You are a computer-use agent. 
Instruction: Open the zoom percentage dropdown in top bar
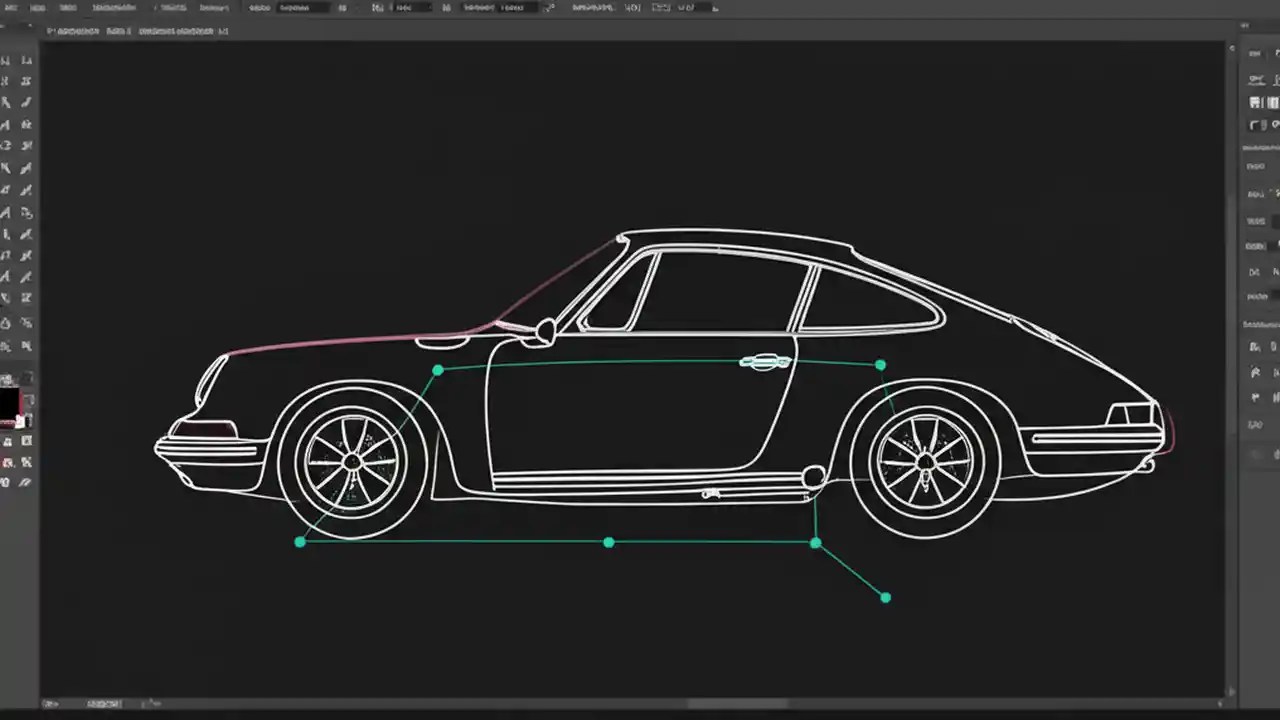pos(633,7)
